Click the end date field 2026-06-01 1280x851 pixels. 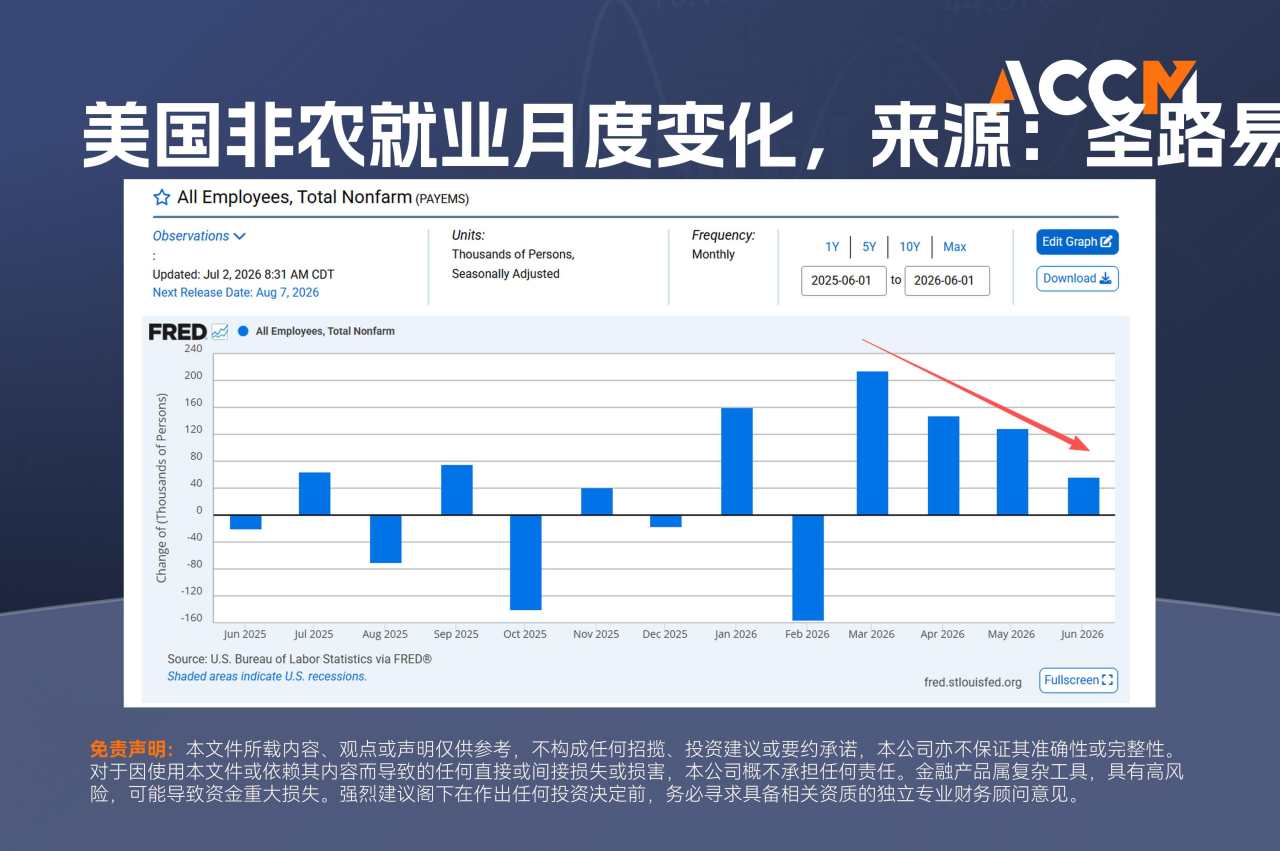(x=947, y=281)
